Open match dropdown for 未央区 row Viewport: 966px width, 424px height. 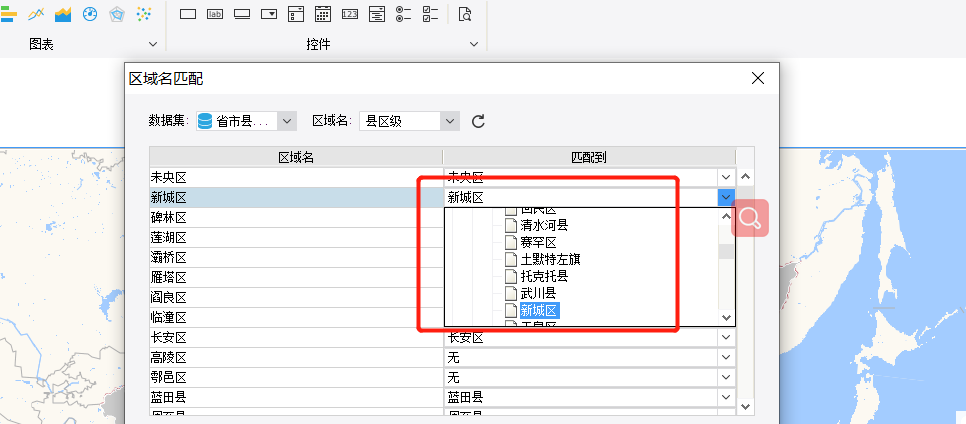726,177
